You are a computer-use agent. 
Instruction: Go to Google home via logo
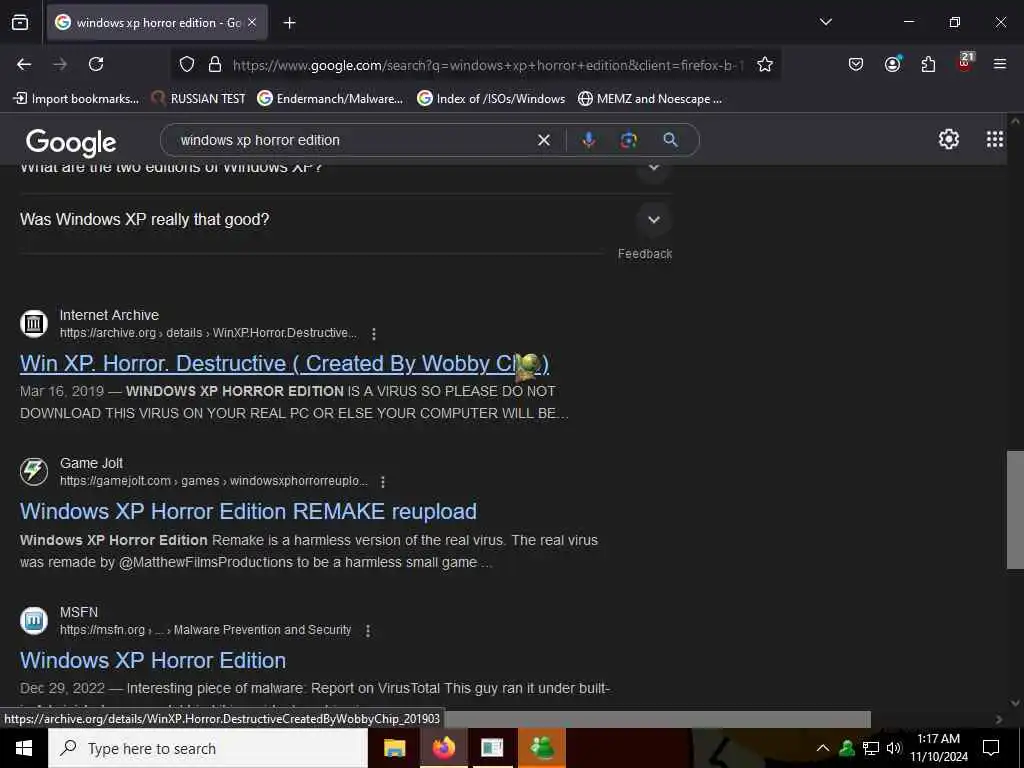click(71, 142)
